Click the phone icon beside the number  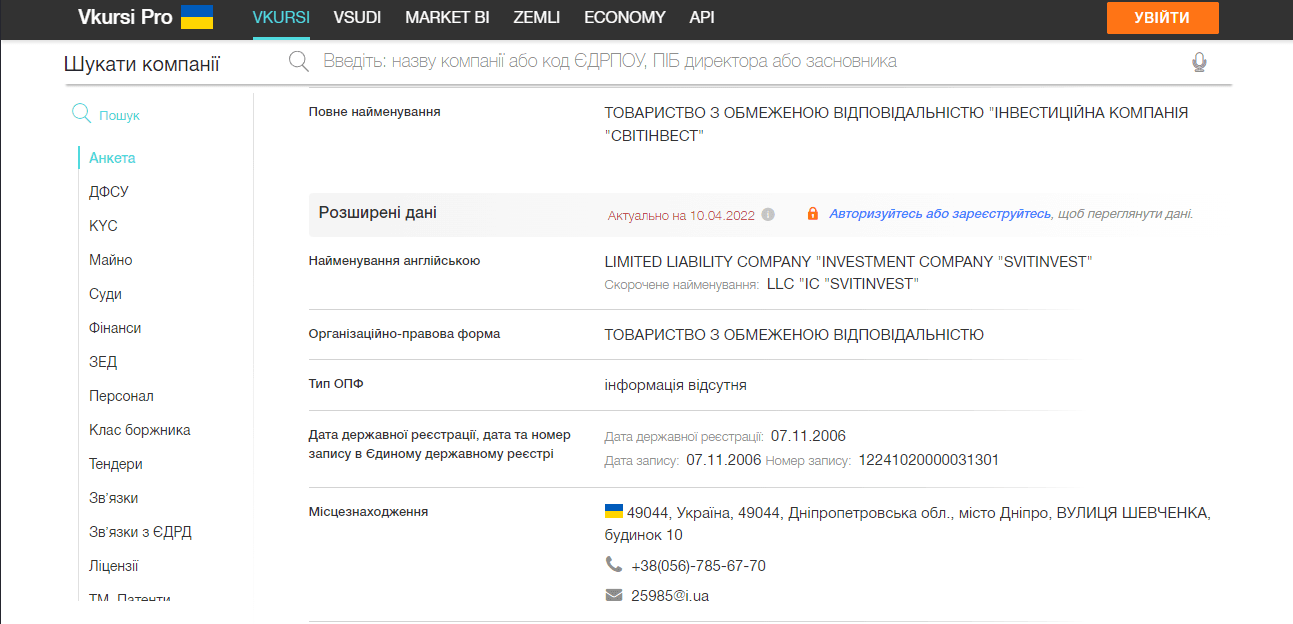(614, 564)
